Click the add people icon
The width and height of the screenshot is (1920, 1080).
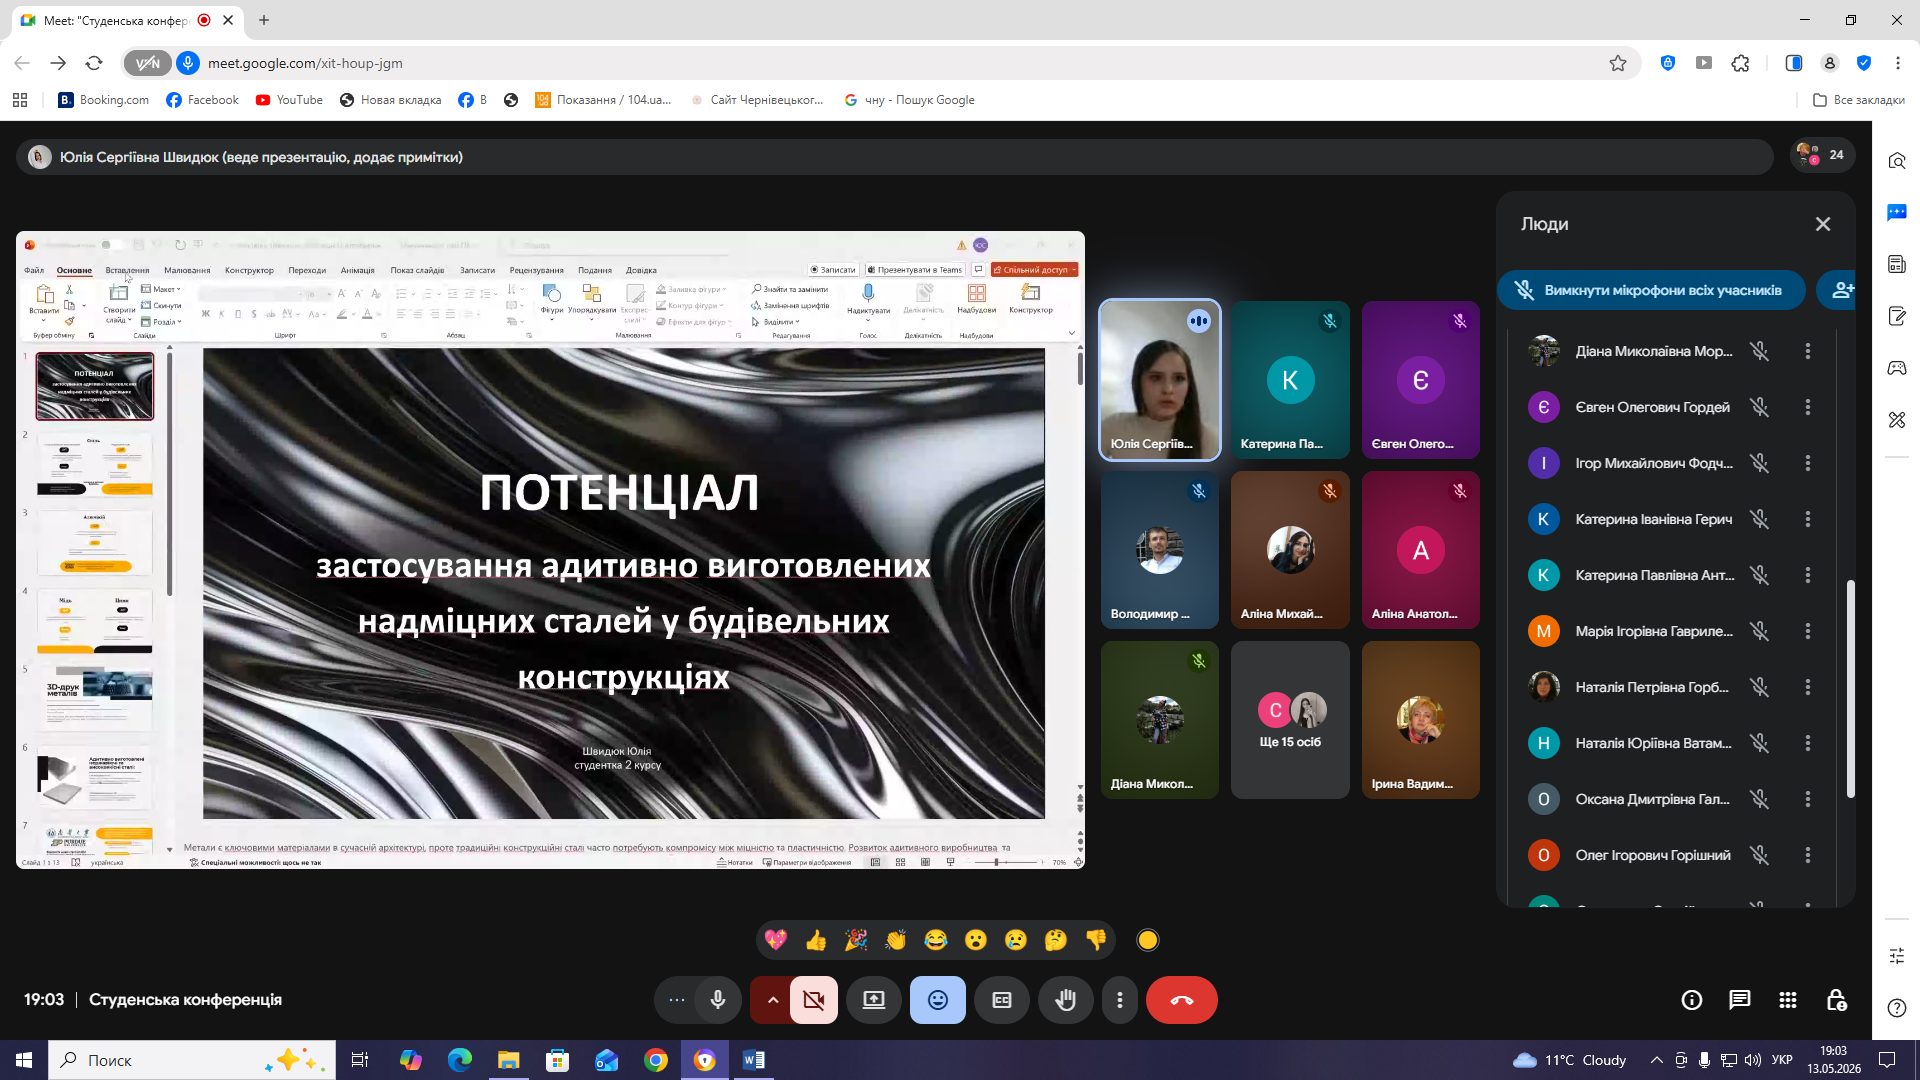pos(1840,290)
